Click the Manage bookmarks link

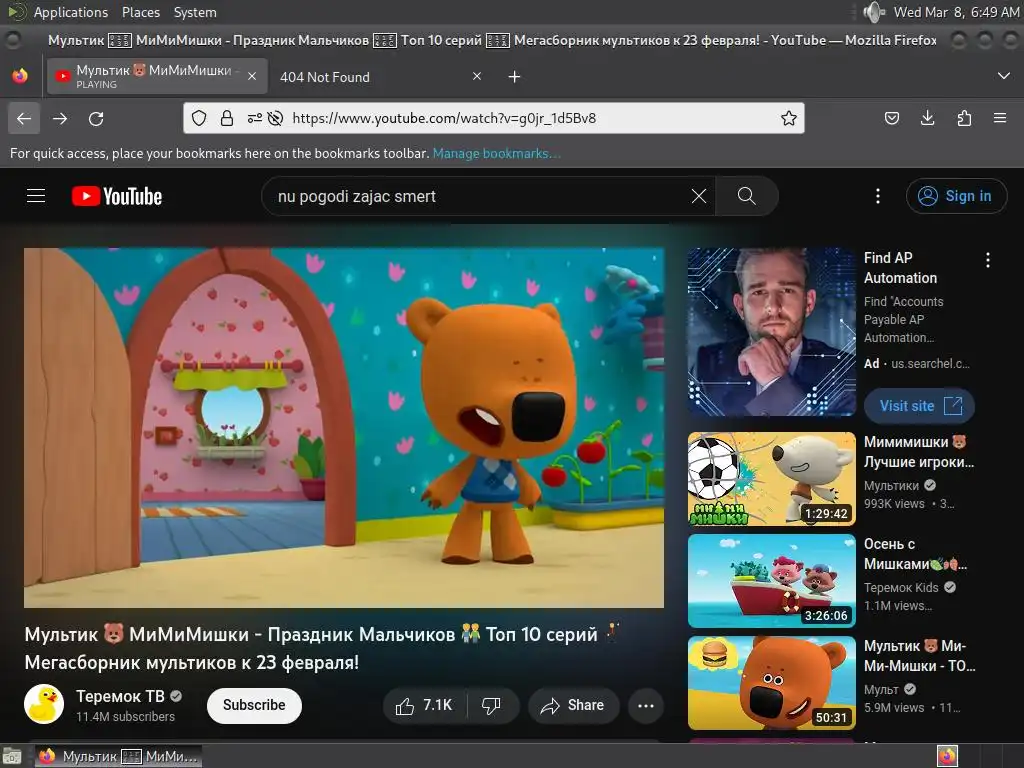coord(496,153)
